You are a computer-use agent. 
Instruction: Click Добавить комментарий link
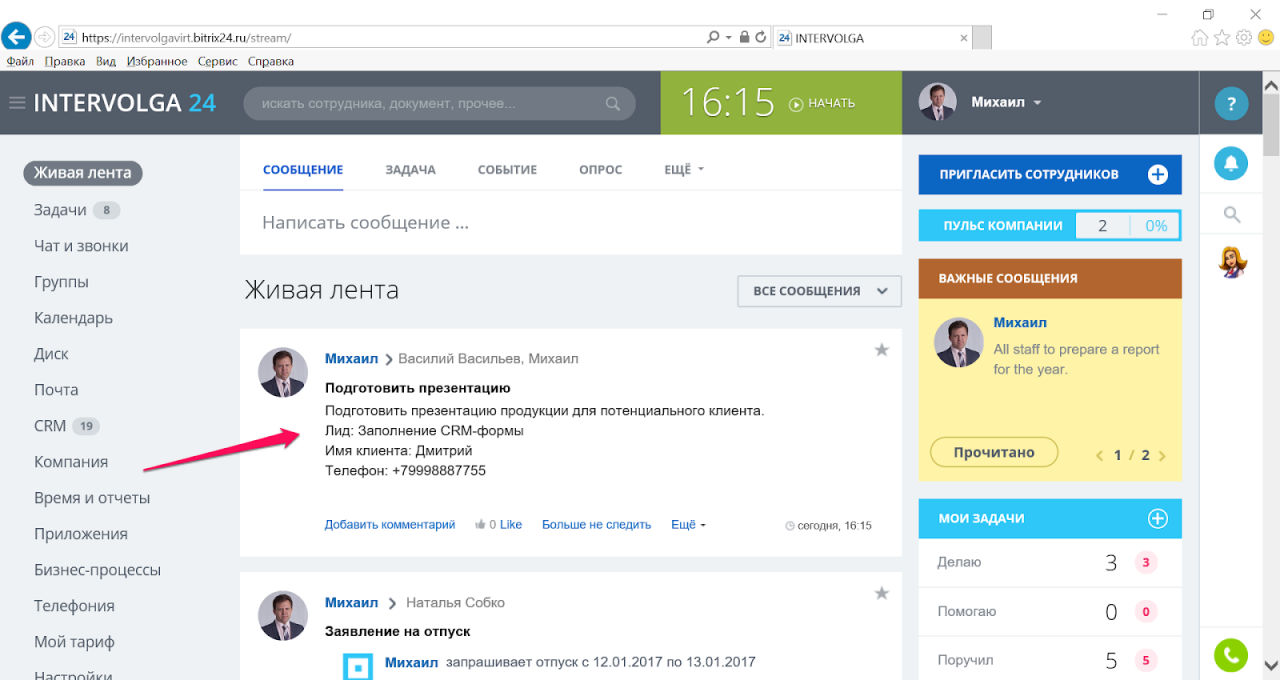pyautogui.click(x=390, y=524)
